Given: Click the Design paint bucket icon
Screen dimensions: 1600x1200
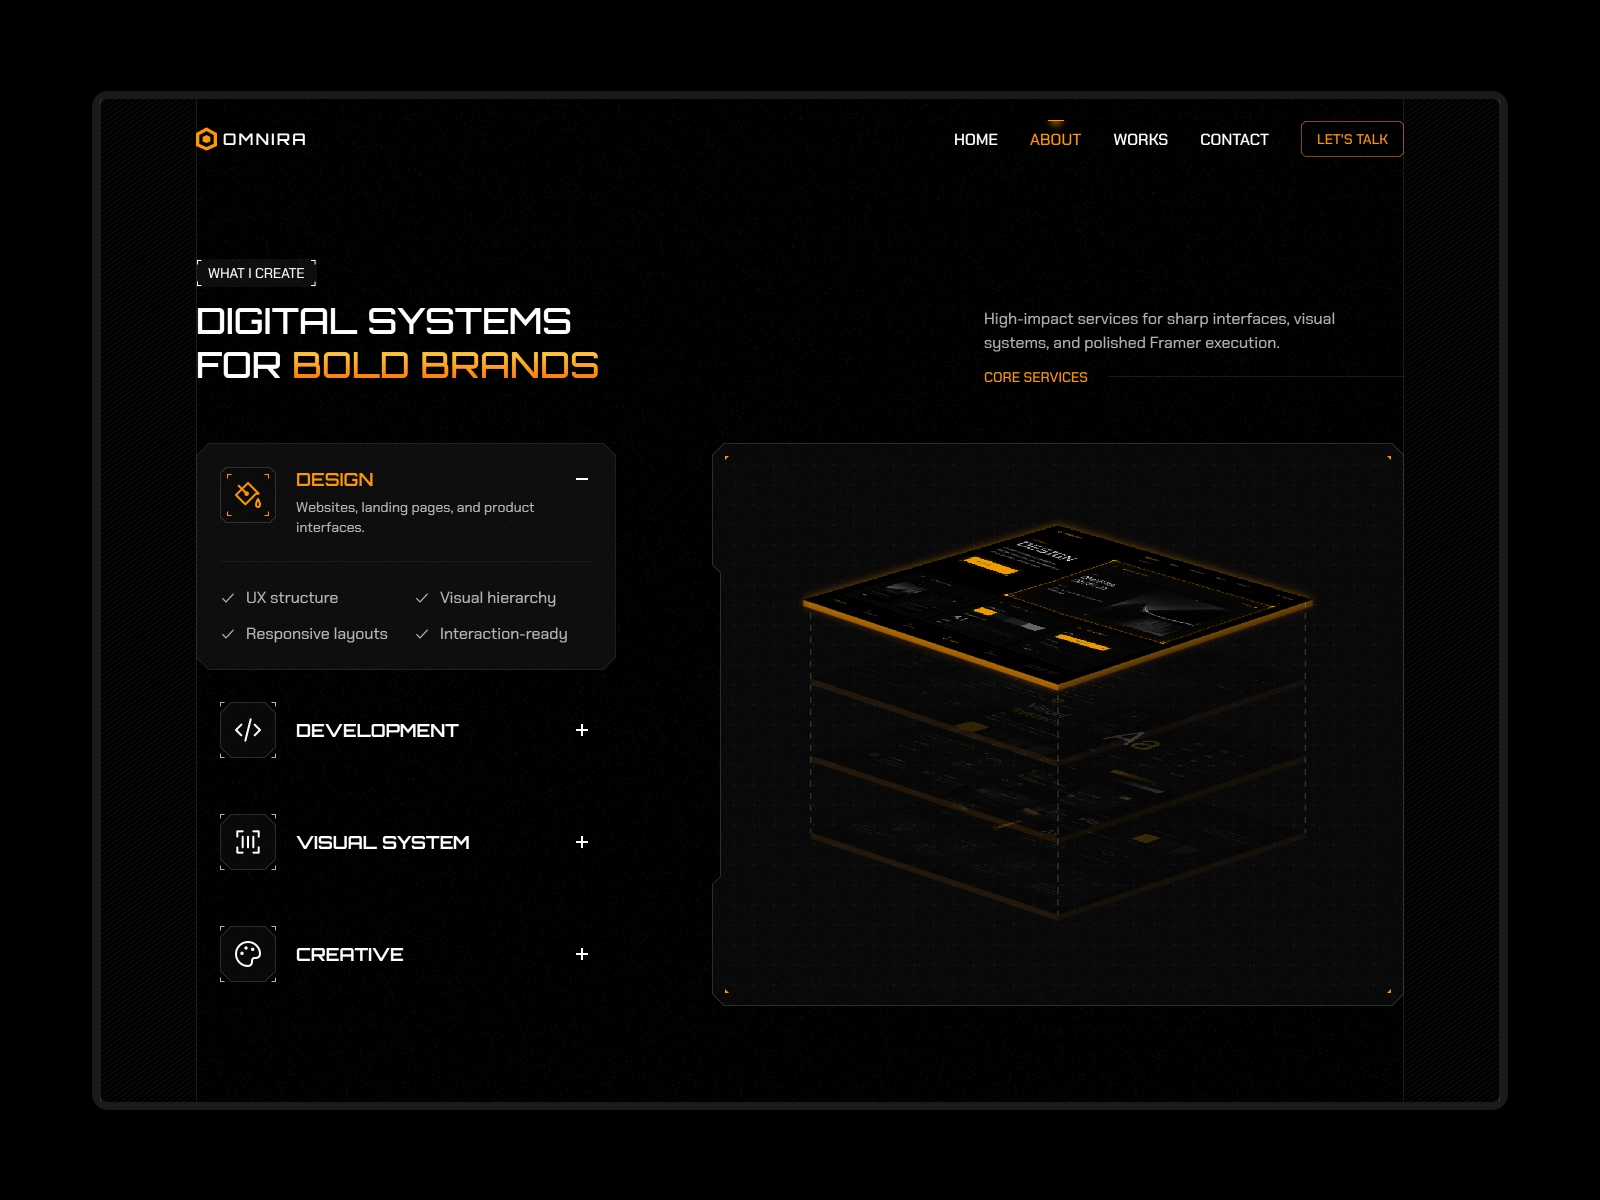Looking at the screenshot, I should (x=248, y=495).
